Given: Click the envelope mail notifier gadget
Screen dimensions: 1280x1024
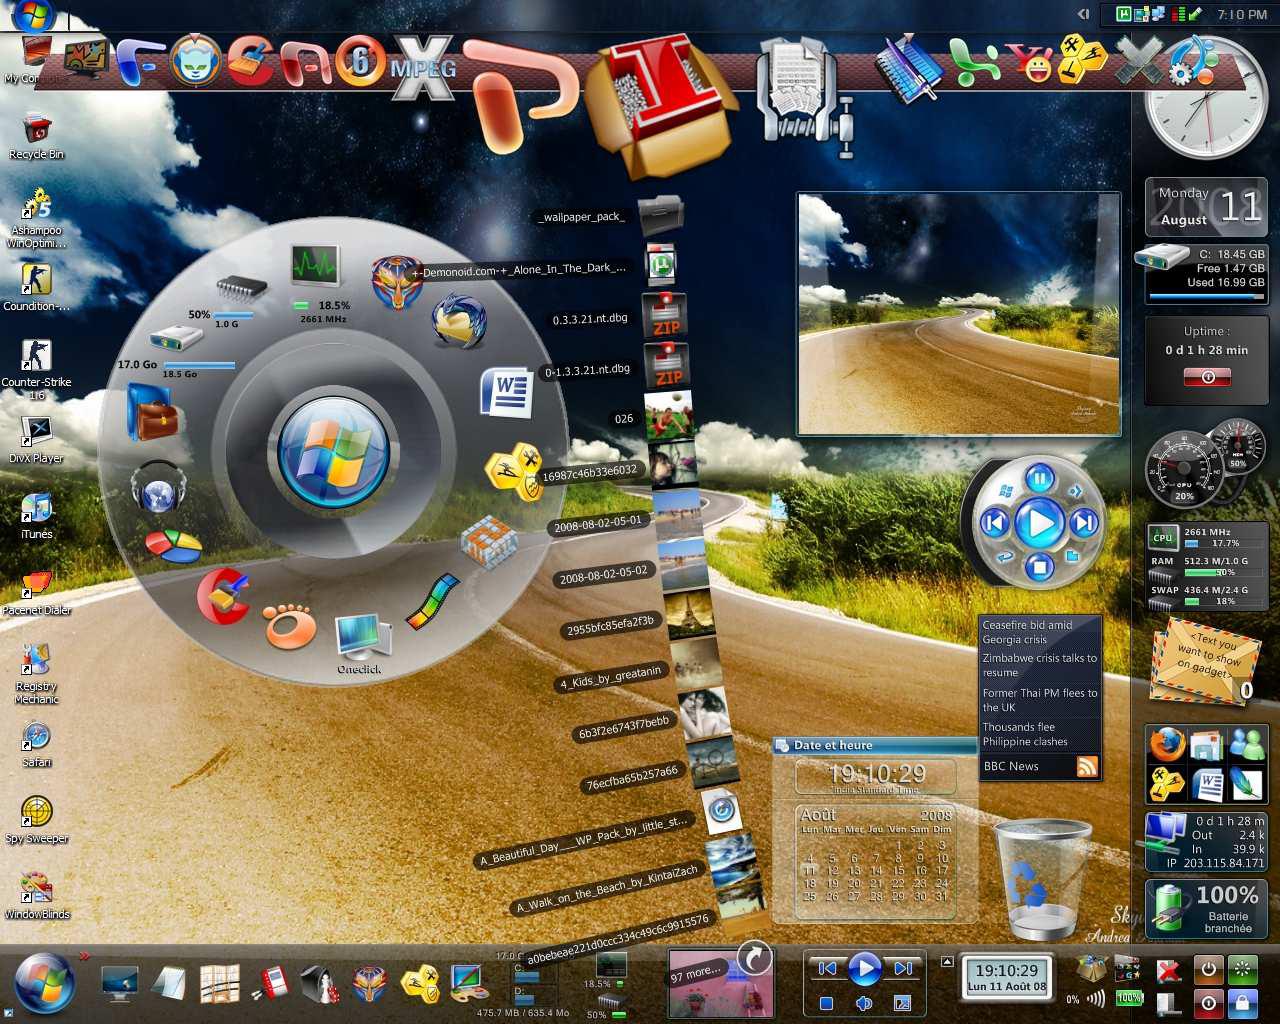Looking at the screenshot, I should (1204, 660).
